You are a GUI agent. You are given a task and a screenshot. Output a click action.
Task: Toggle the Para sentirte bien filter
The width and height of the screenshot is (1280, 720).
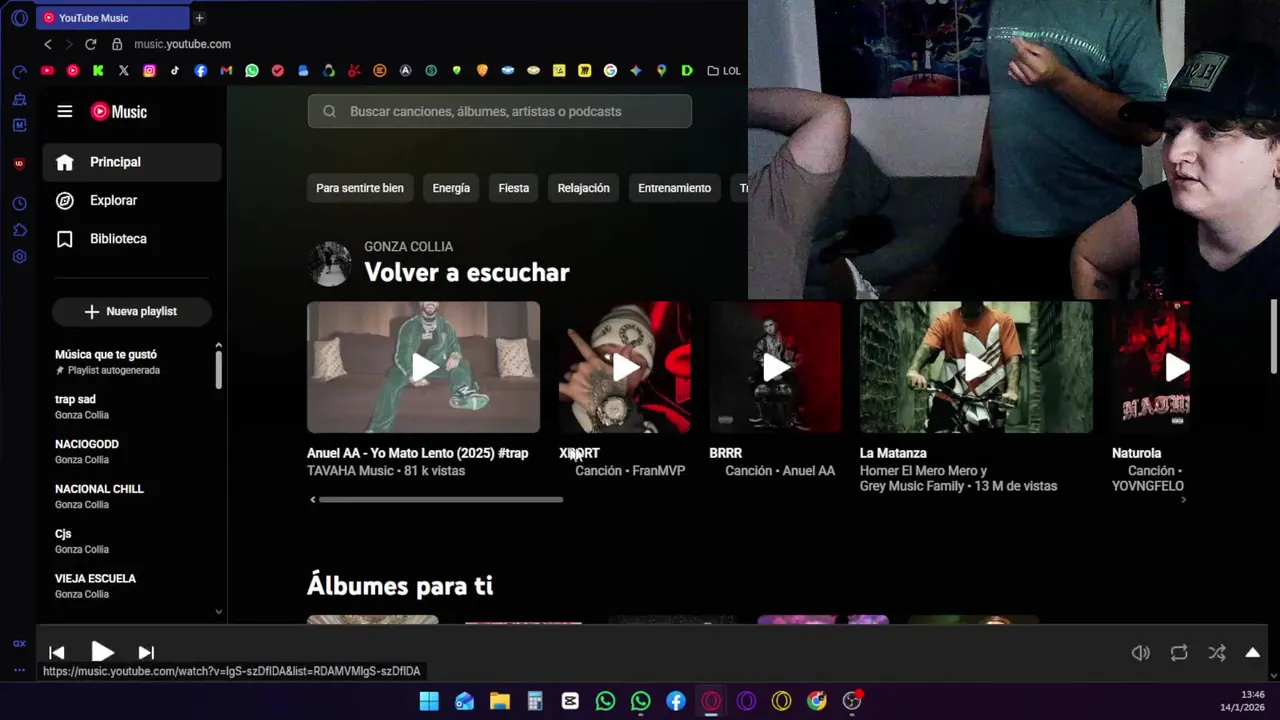pyautogui.click(x=360, y=188)
